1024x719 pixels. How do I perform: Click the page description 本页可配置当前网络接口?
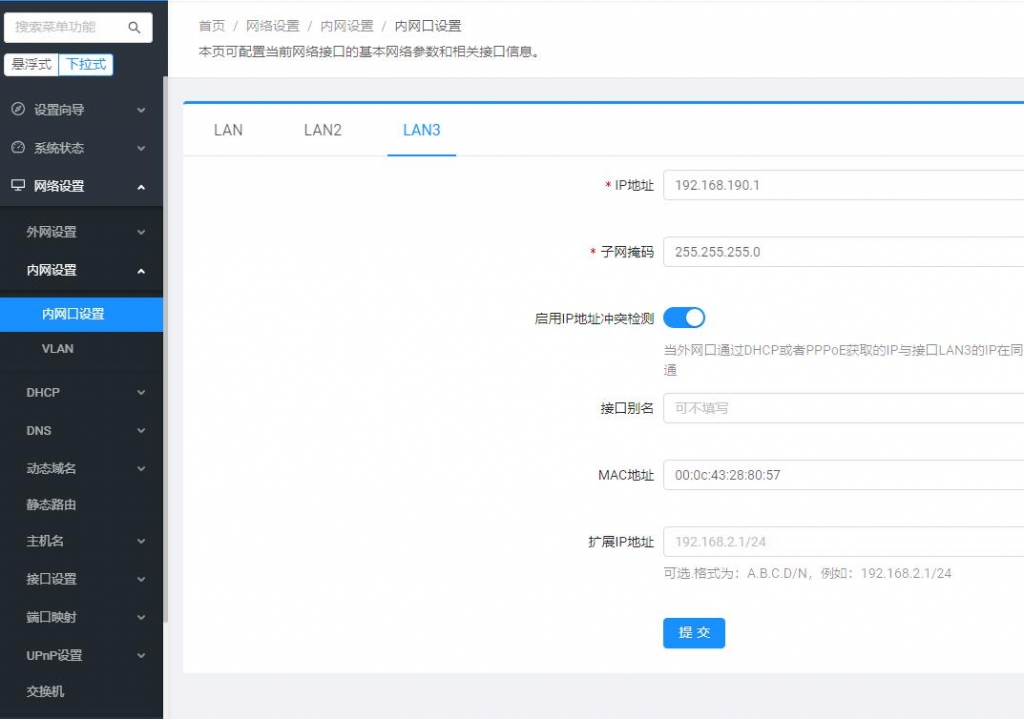pos(369,52)
